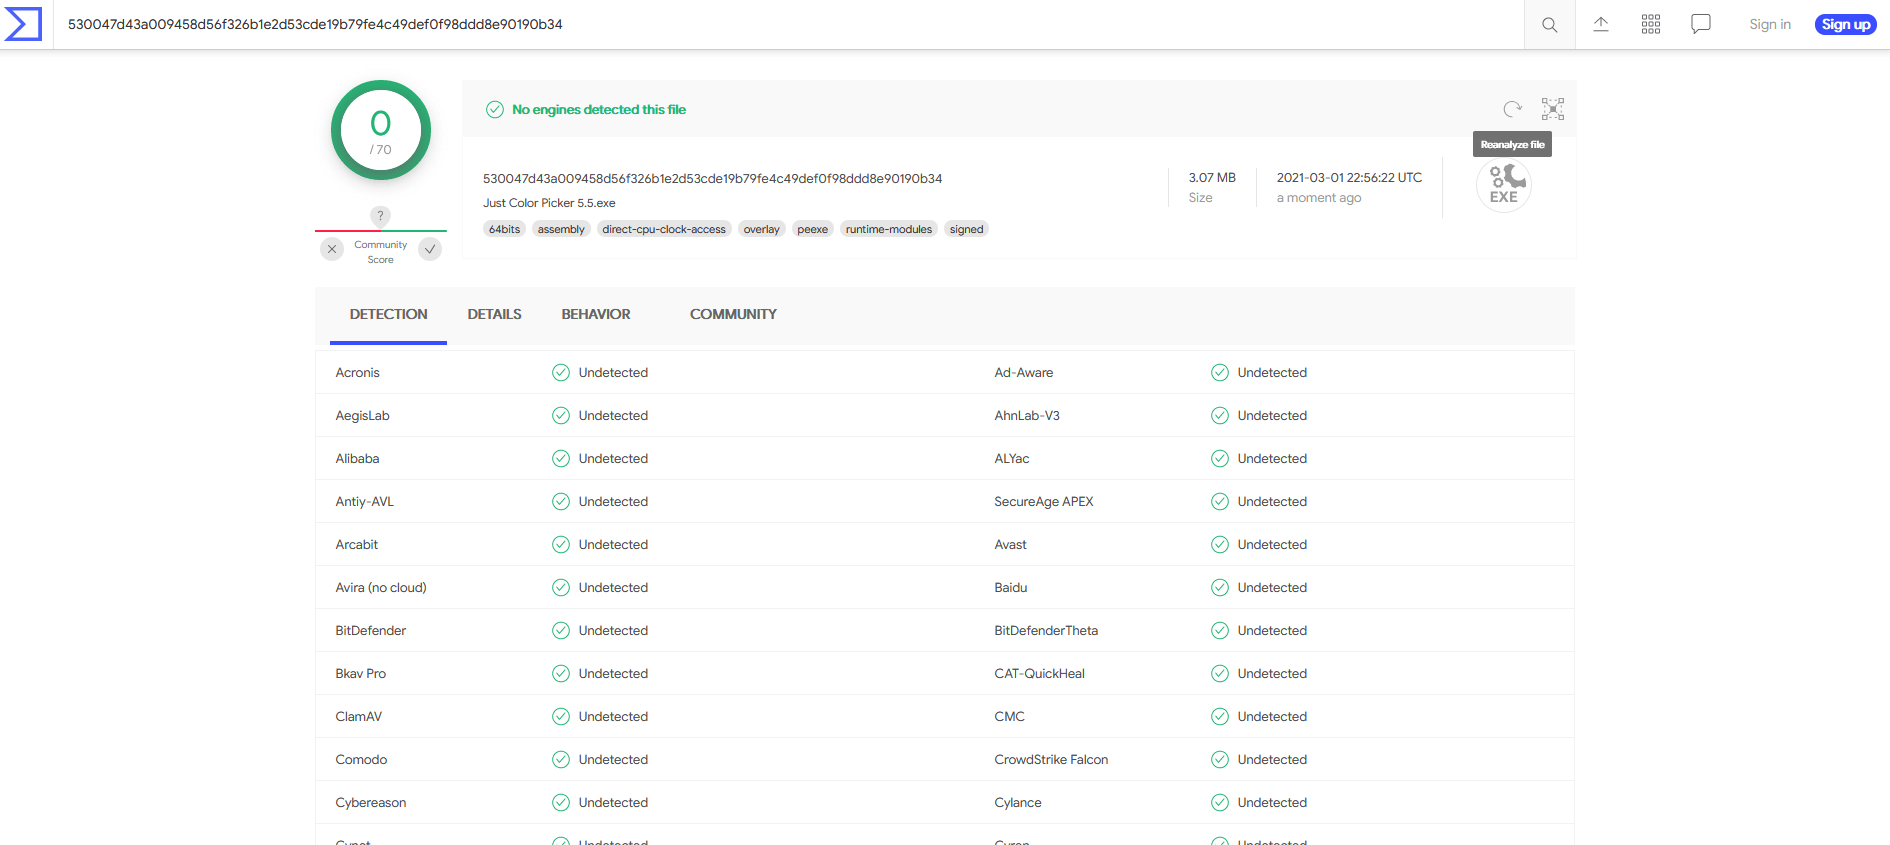Open the upload file icon
This screenshot has height=845, width=1890.
pos(1601,24)
